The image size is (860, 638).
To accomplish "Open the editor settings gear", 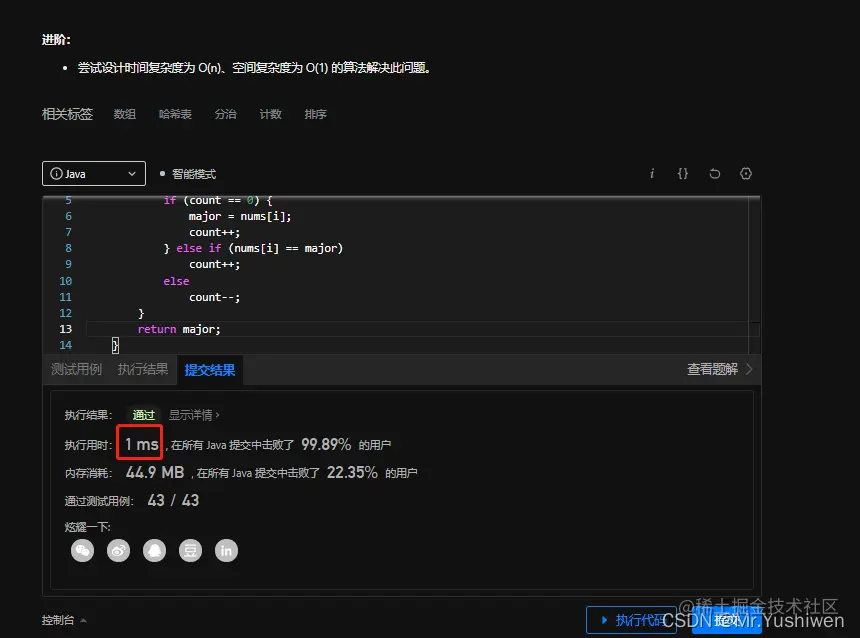I will 746,173.
